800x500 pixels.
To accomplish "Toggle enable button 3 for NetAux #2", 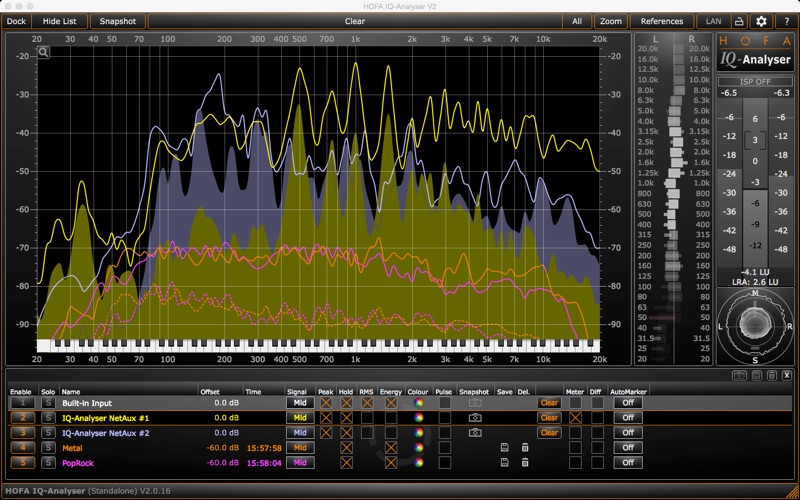I will coord(22,433).
